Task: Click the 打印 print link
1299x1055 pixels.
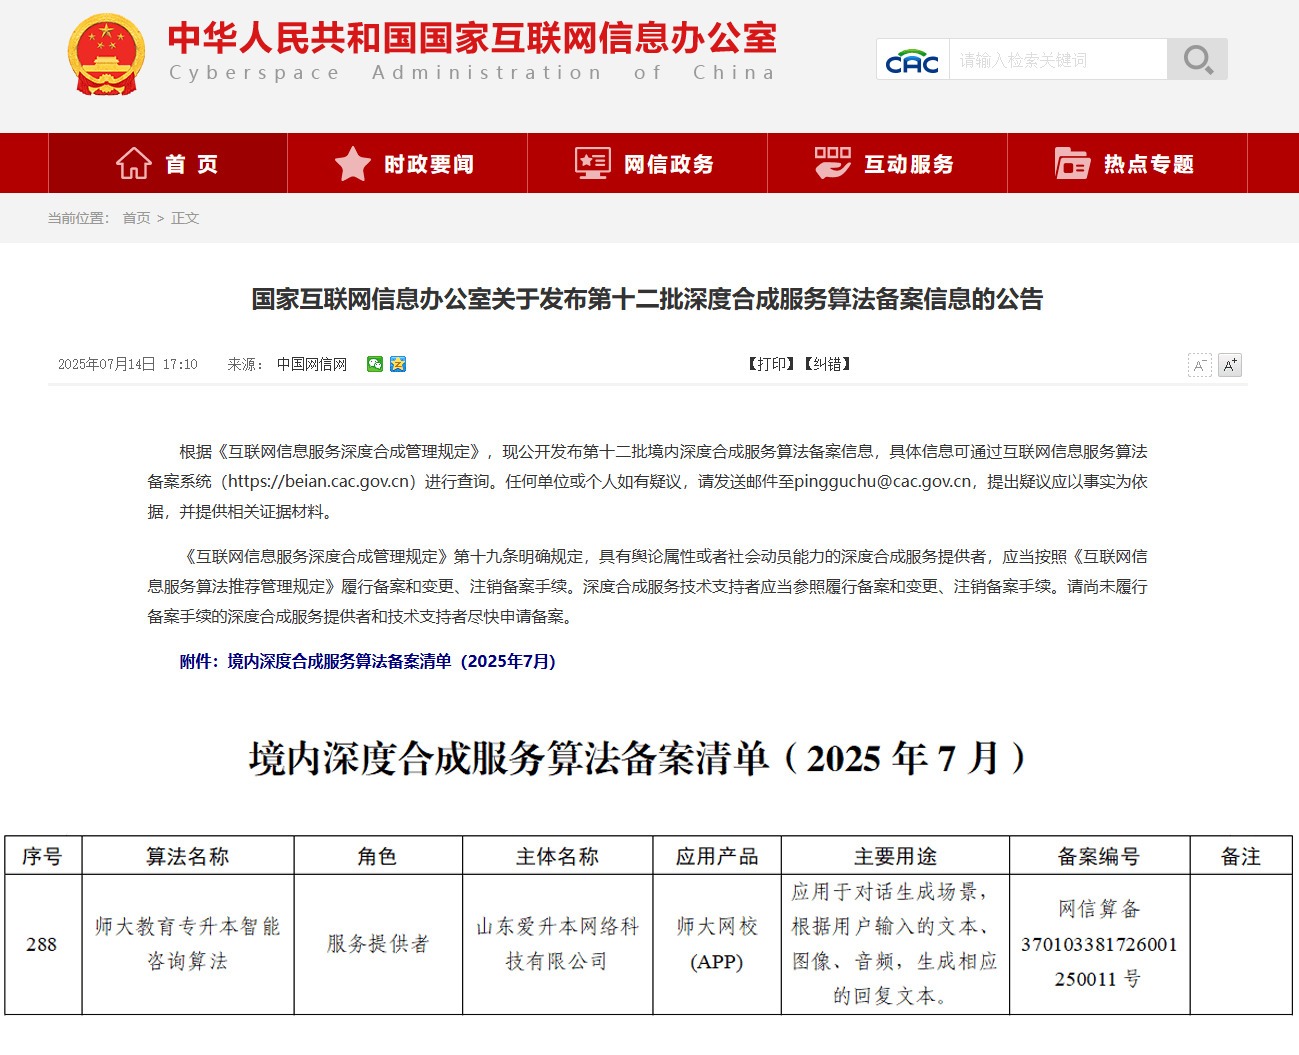Action: point(771,364)
